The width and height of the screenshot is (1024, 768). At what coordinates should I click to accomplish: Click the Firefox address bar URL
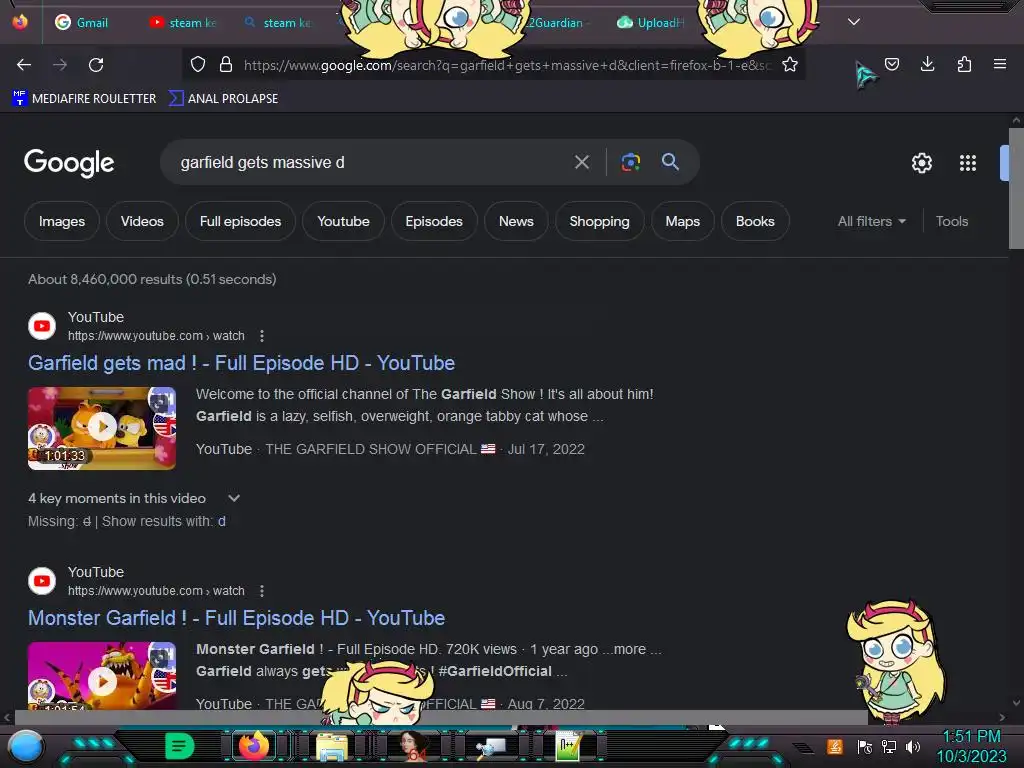tap(507, 65)
